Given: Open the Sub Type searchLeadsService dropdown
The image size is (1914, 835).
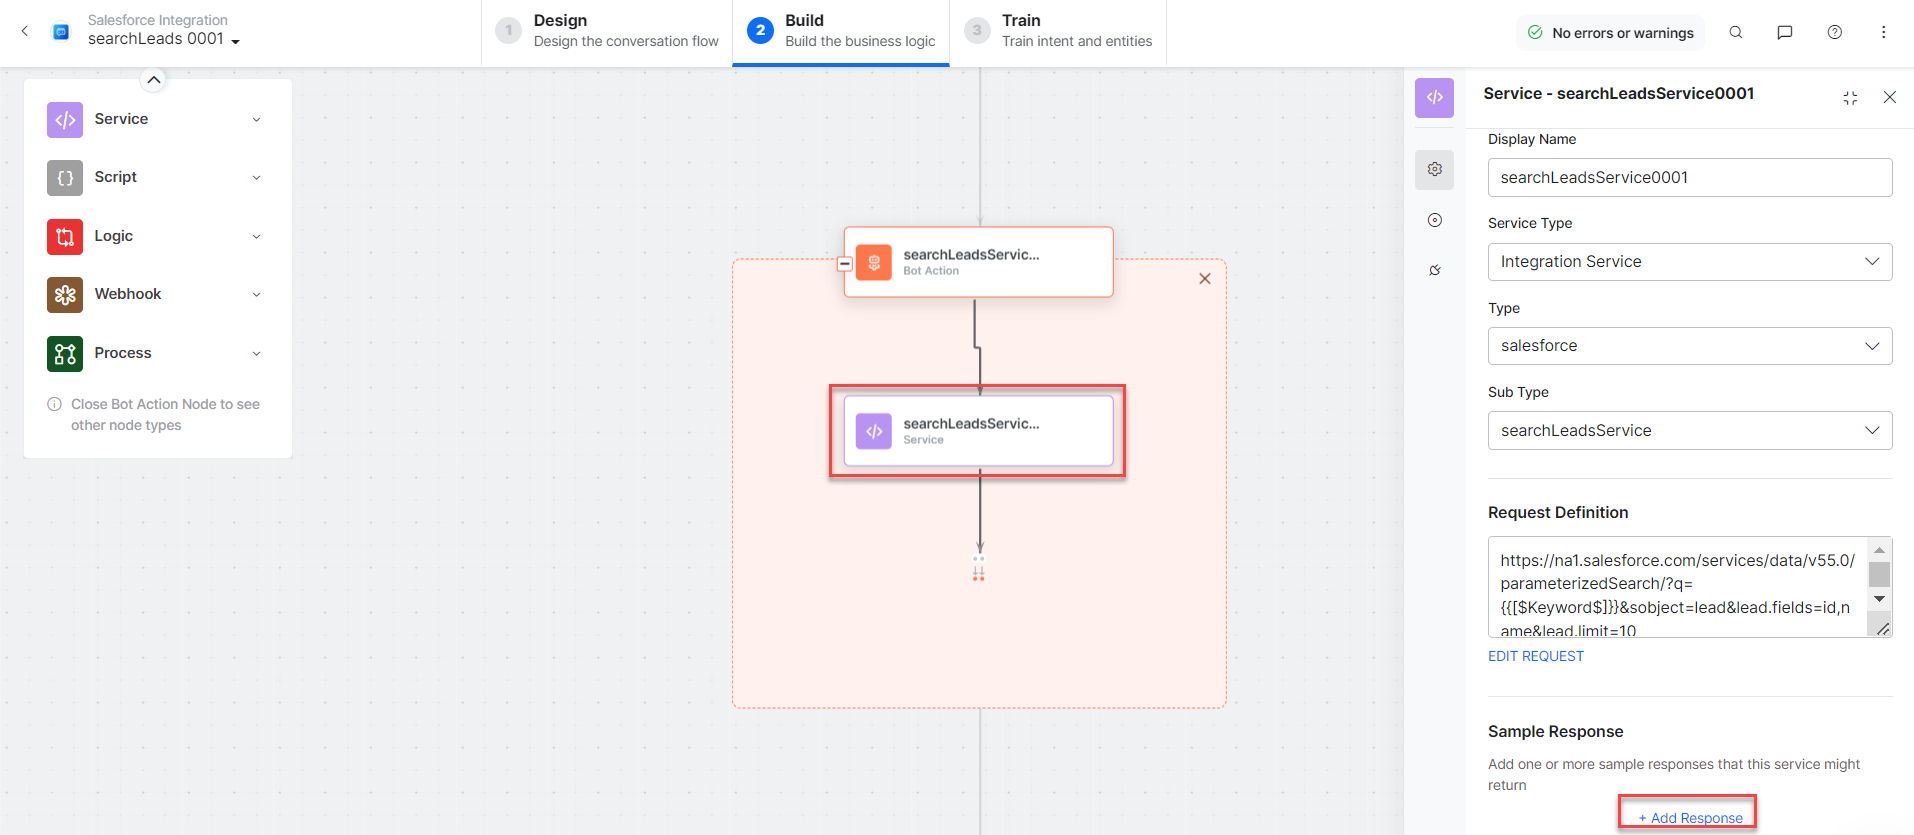Looking at the screenshot, I should [1689, 431].
